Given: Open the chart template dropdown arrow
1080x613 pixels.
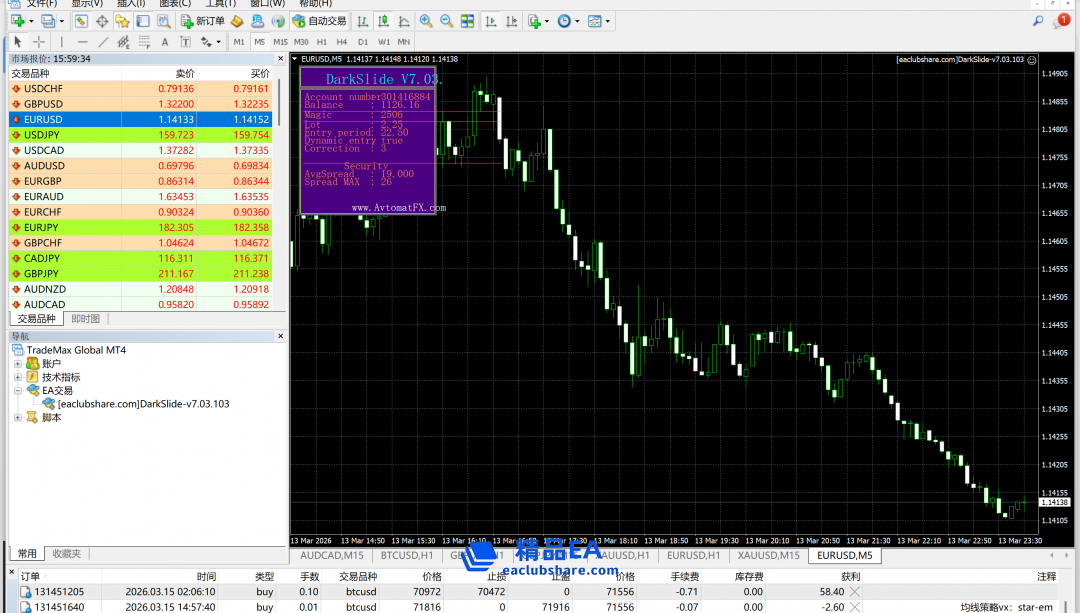Looking at the screenshot, I should pyautogui.click(x=609, y=21).
